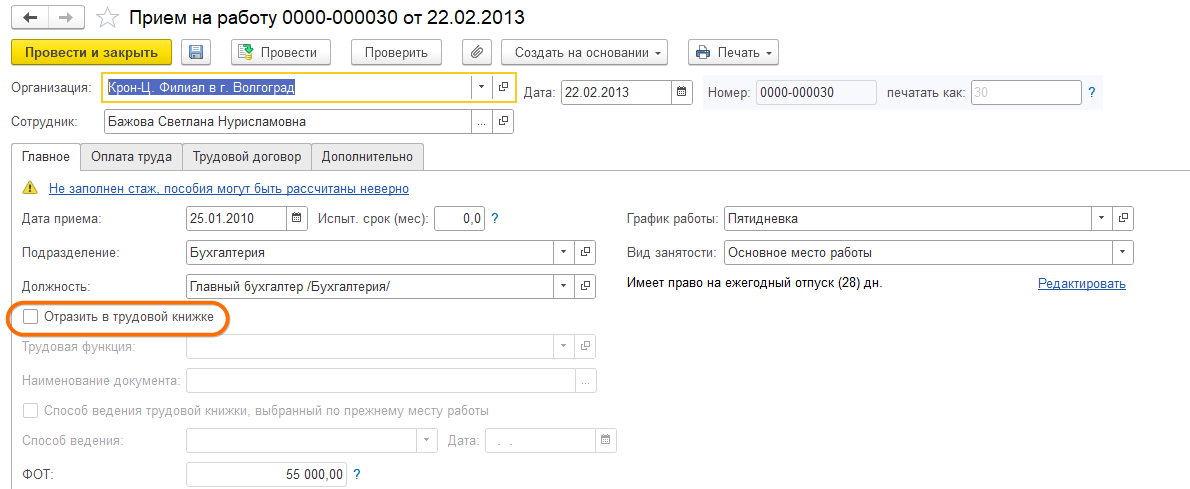Viewport: 1190px width, 489px height.
Task: Open calendar picker for Дата field
Action: pyautogui.click(x=682, y=92)
